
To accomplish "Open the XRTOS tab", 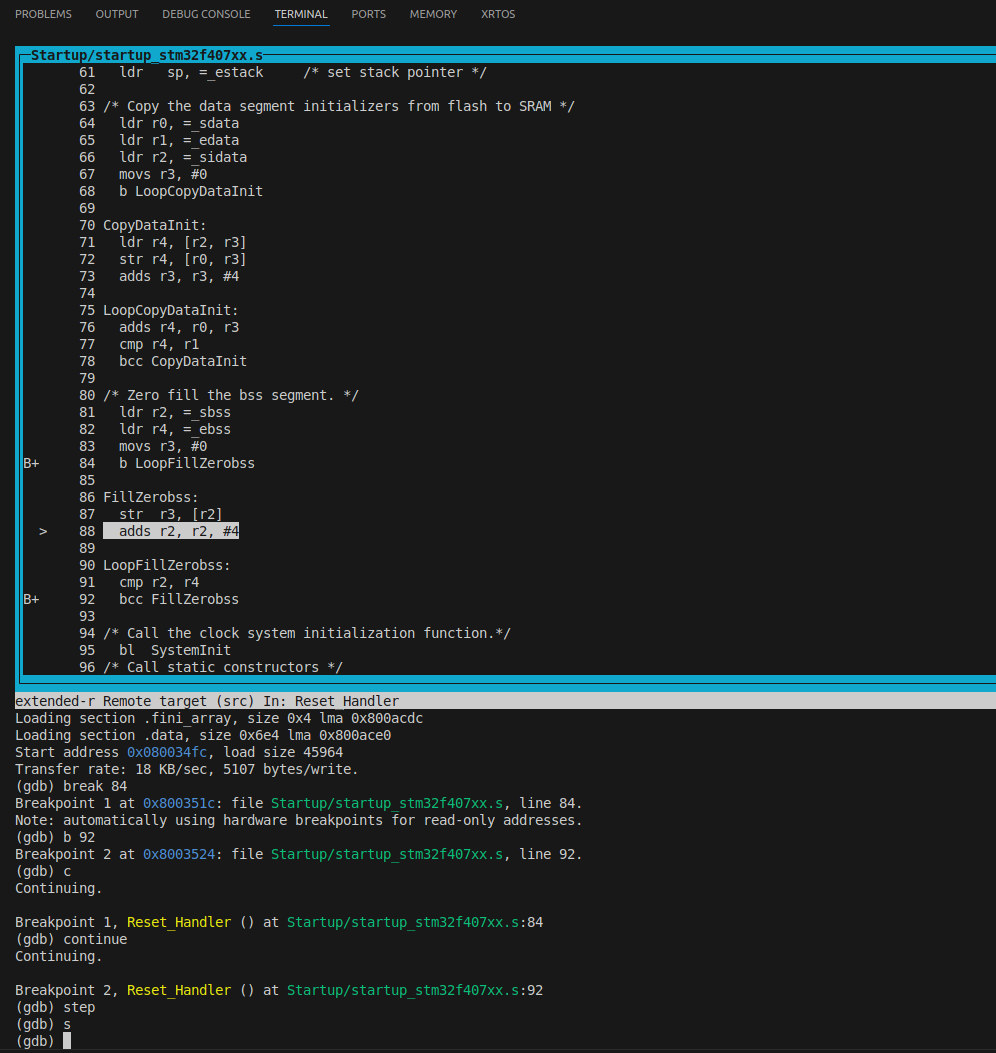I will pyautogui.click(x=497, y=14).
